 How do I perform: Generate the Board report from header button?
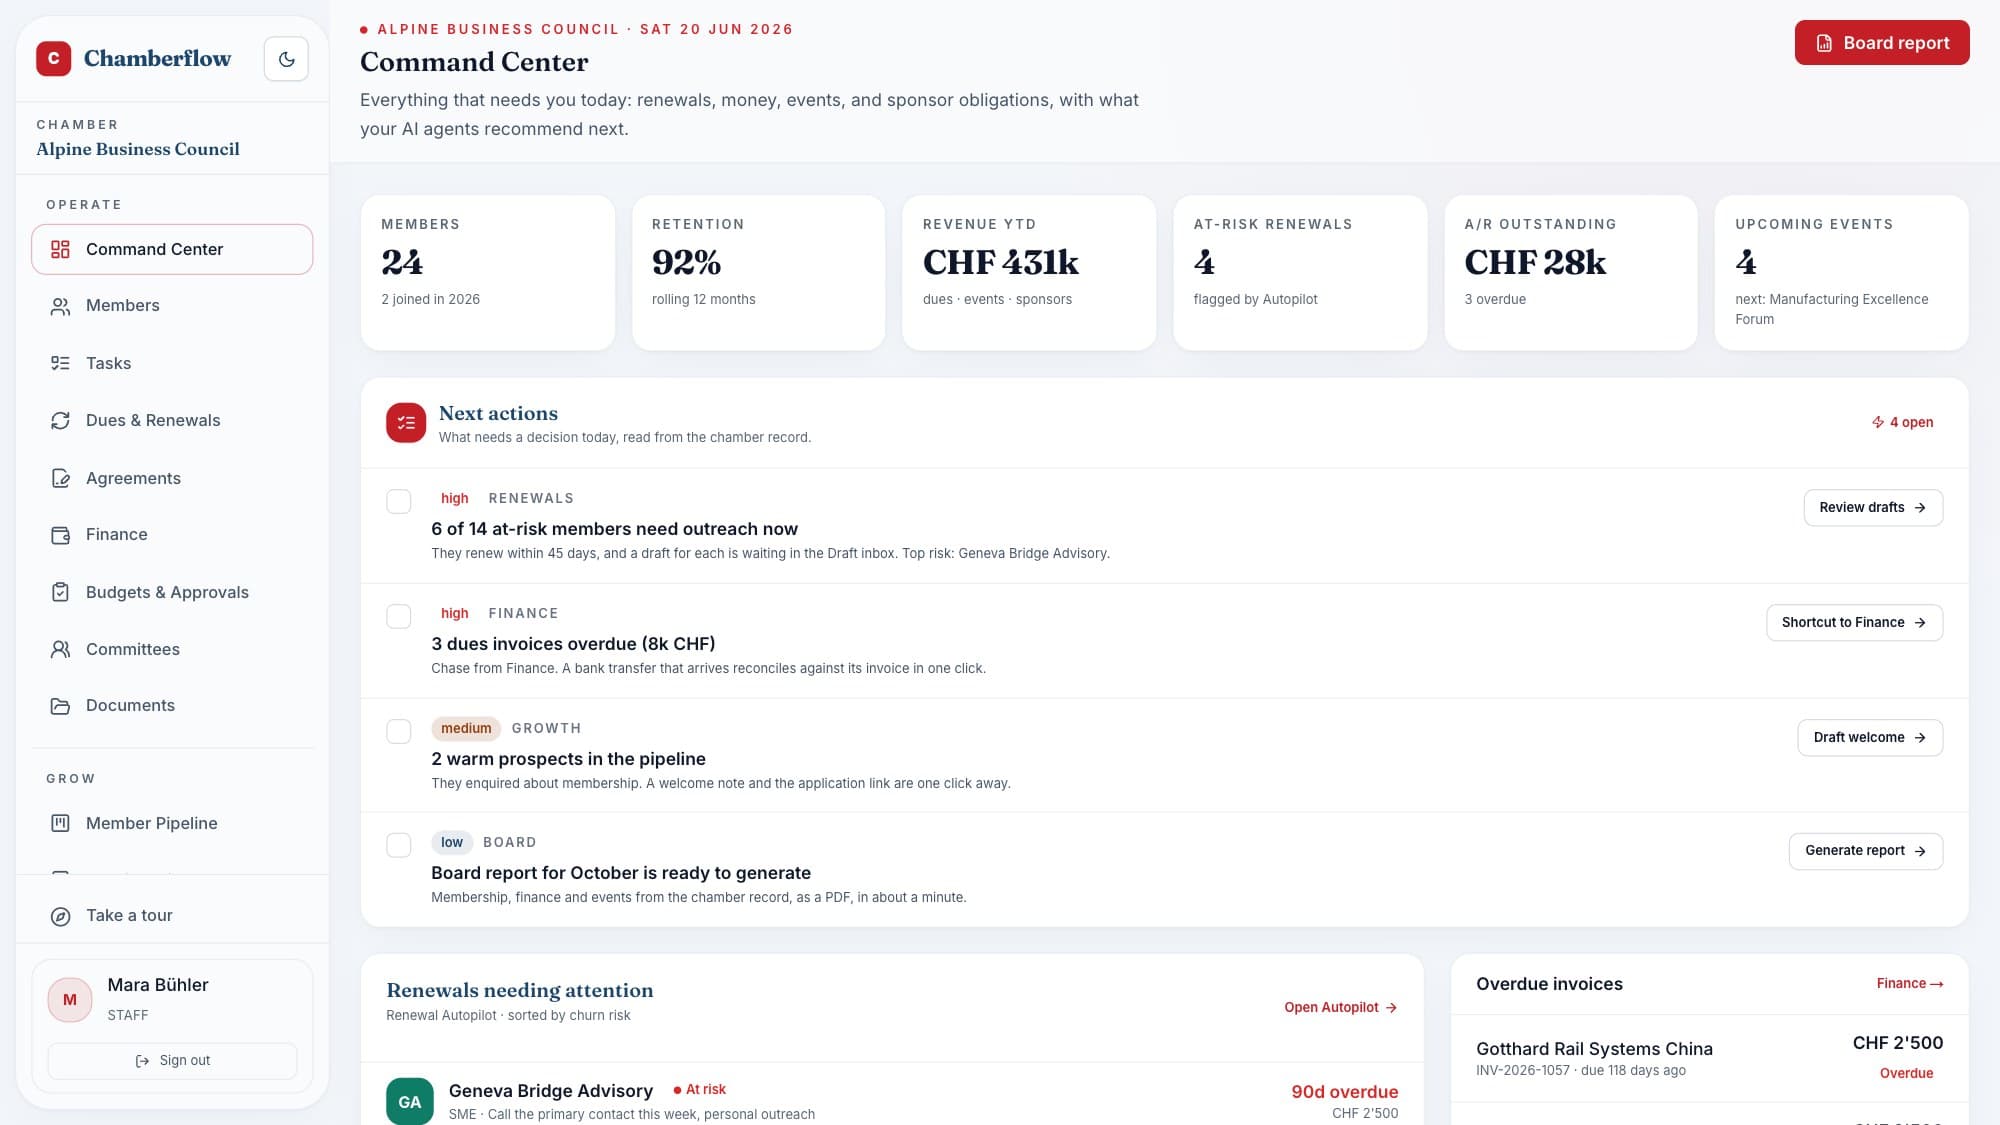click(x=1882, y=43)
